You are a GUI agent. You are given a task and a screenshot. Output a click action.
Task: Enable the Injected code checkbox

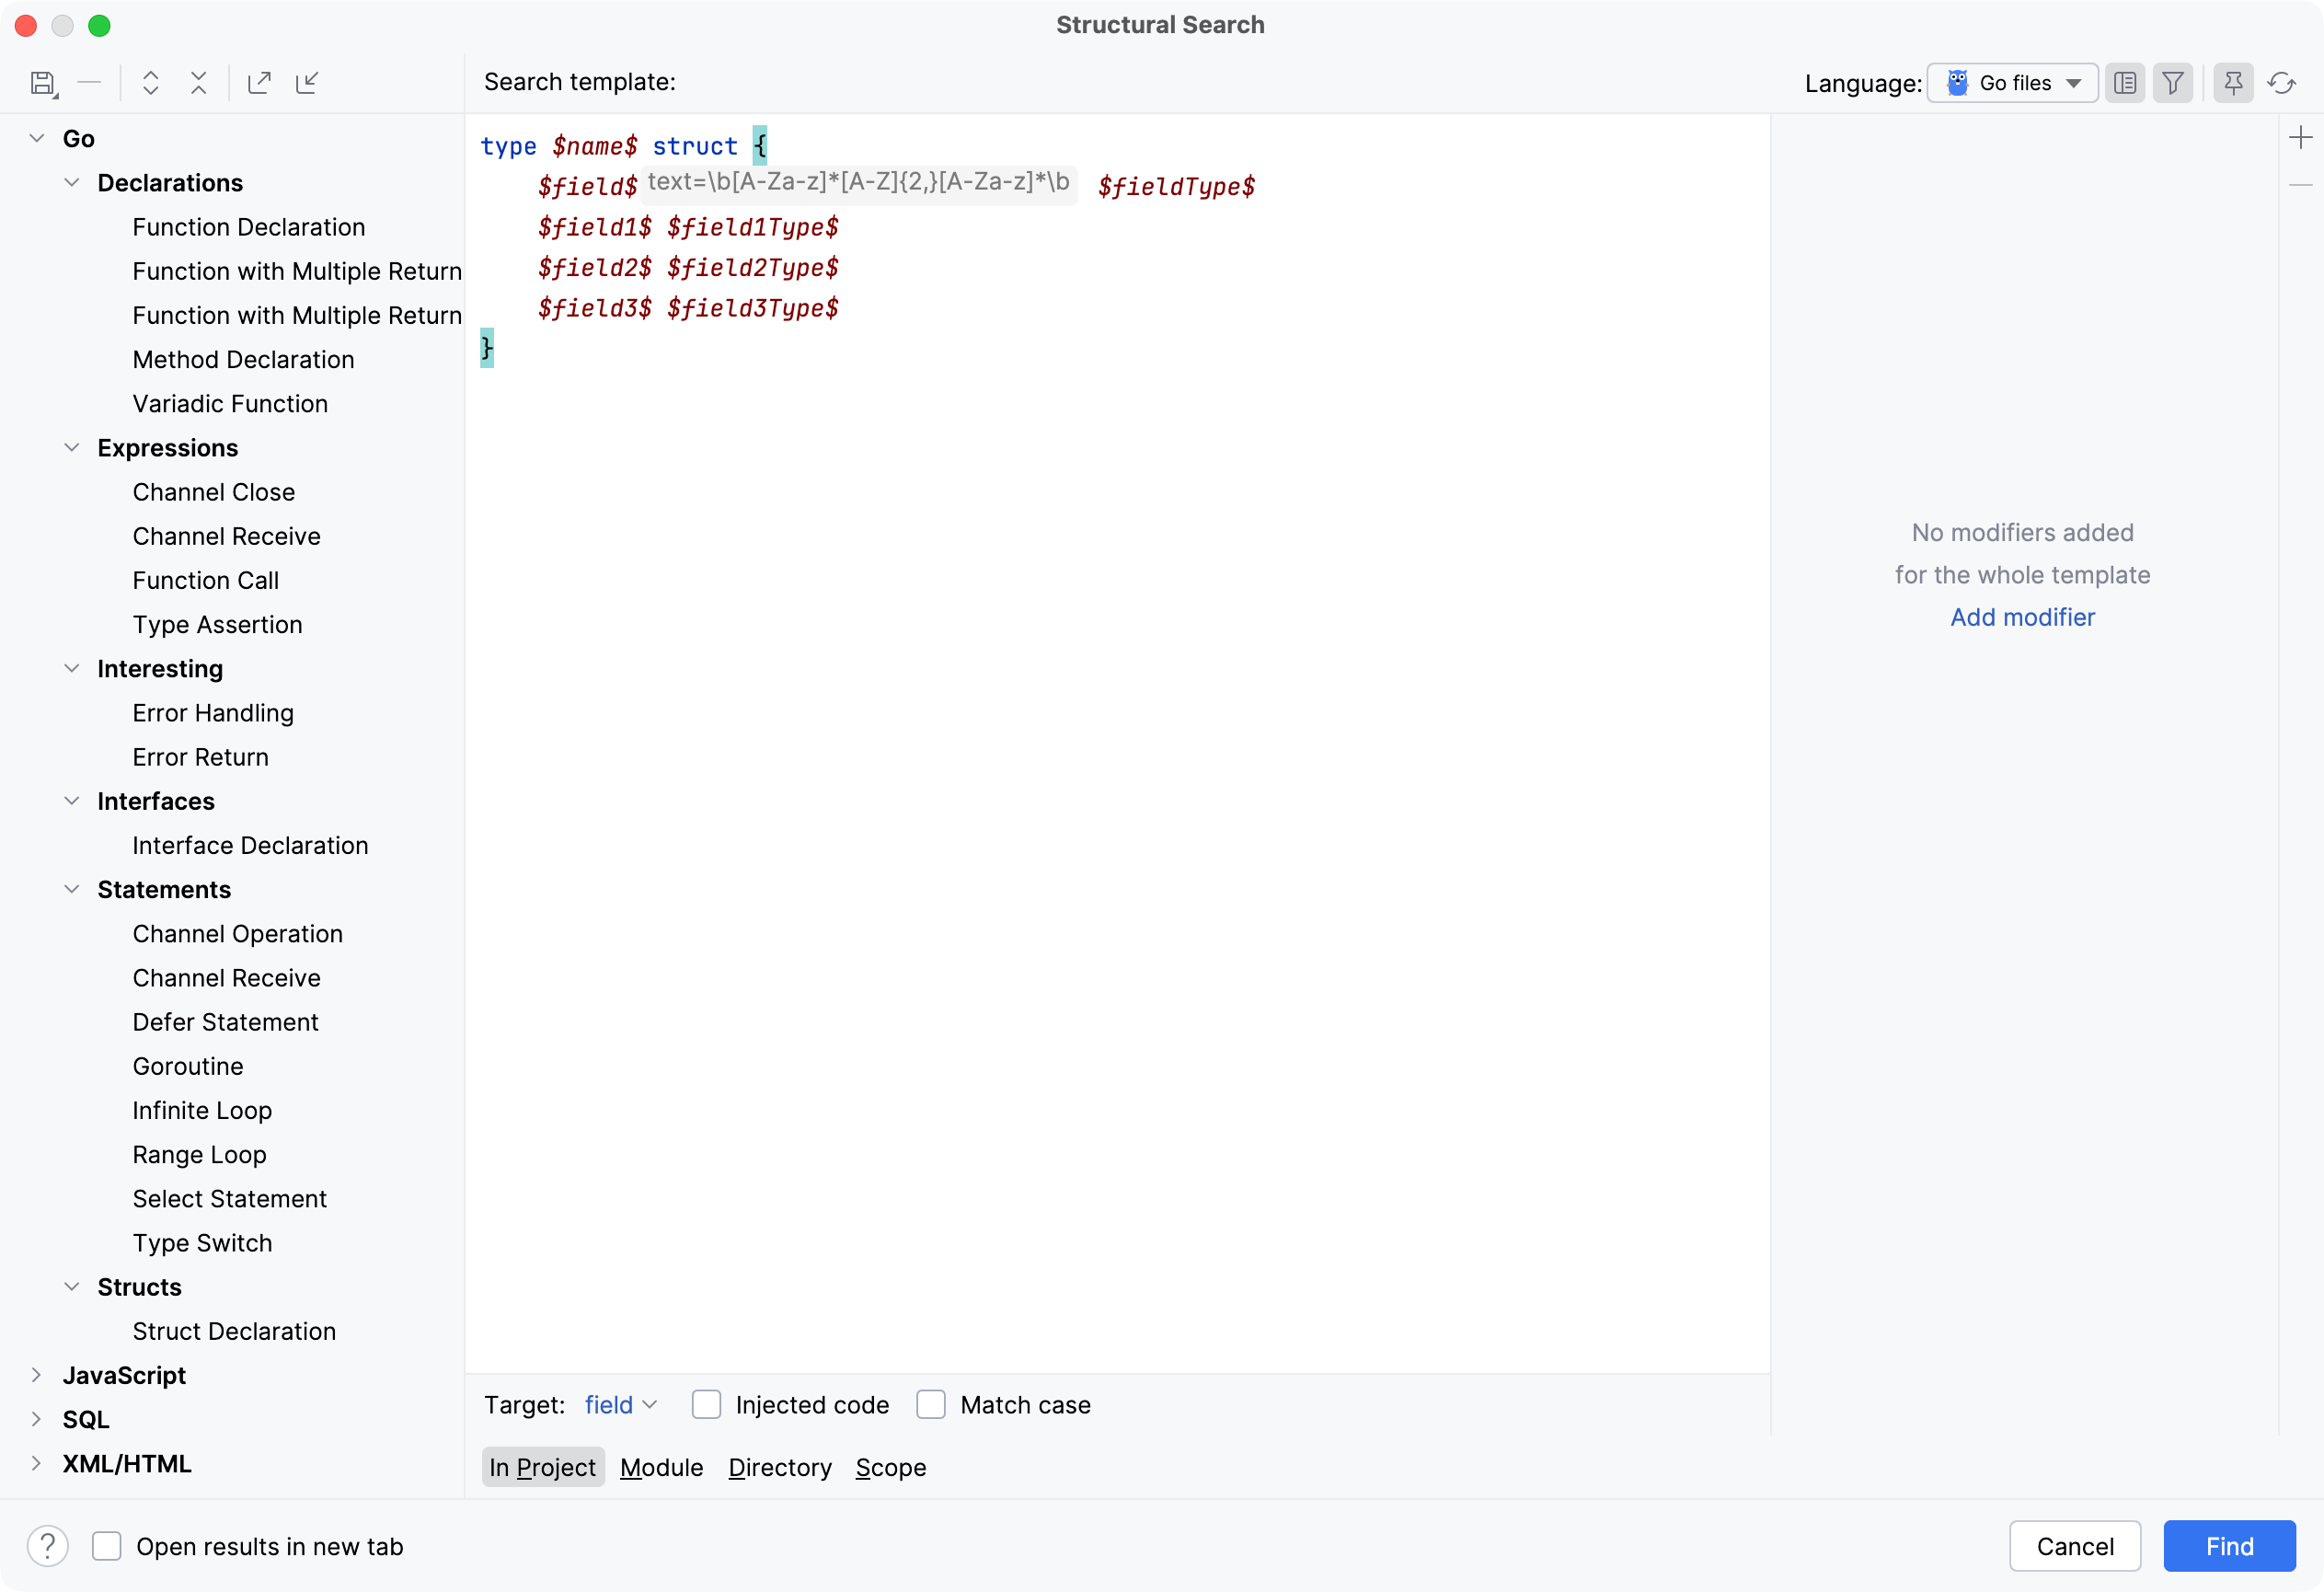(x=706, y=1404)
